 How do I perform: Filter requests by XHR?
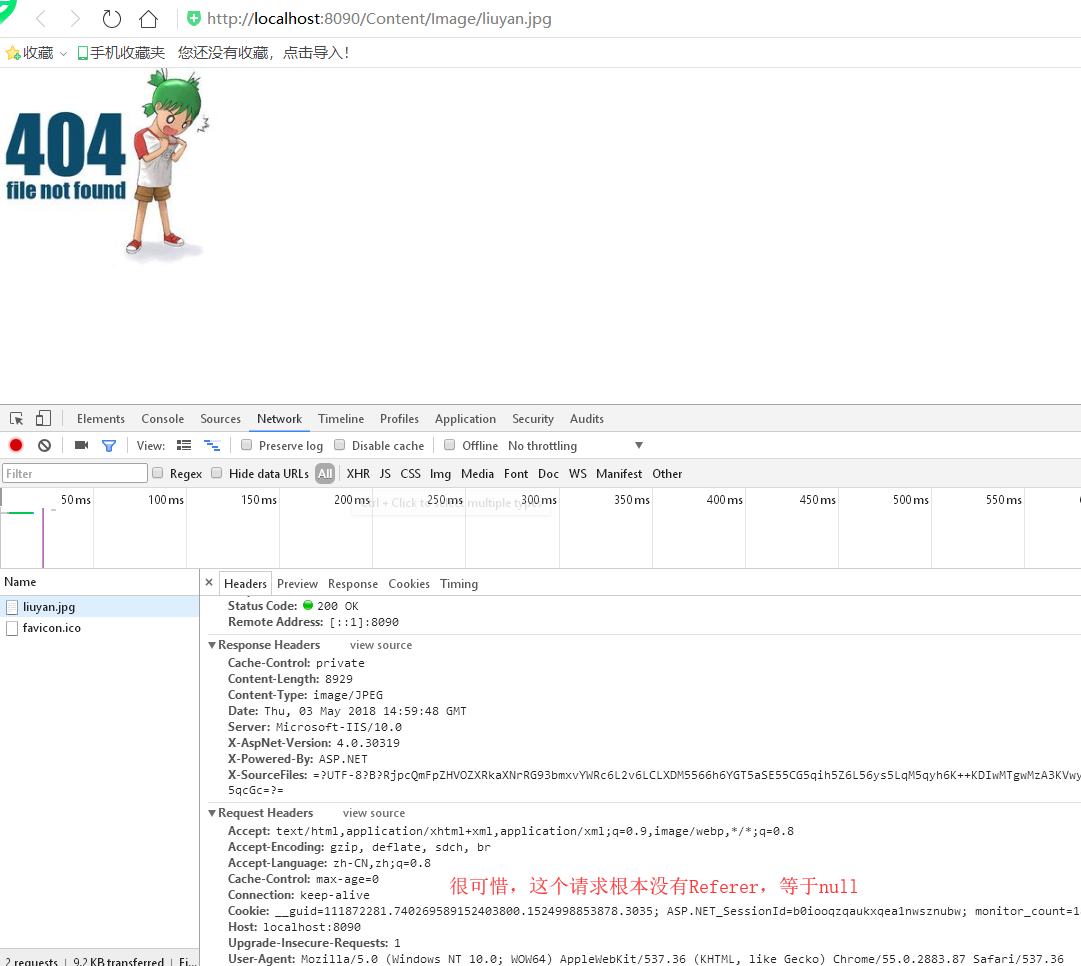coord(358,474)
